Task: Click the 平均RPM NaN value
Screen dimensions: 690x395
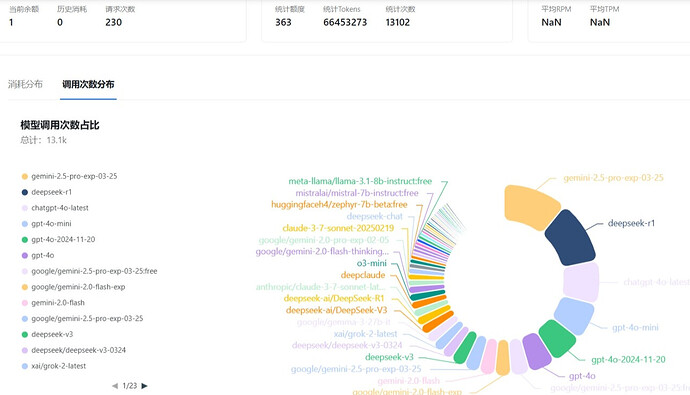Action: point(551,22)
